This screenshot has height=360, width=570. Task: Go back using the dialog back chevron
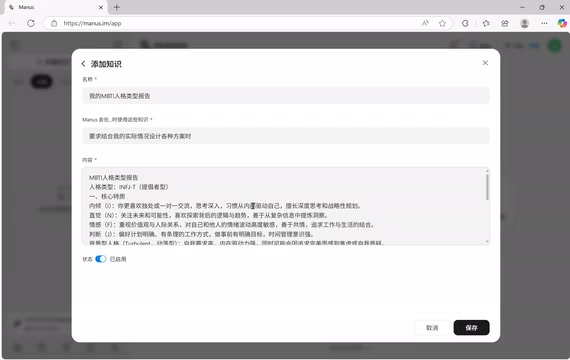(x=84, y=64)
